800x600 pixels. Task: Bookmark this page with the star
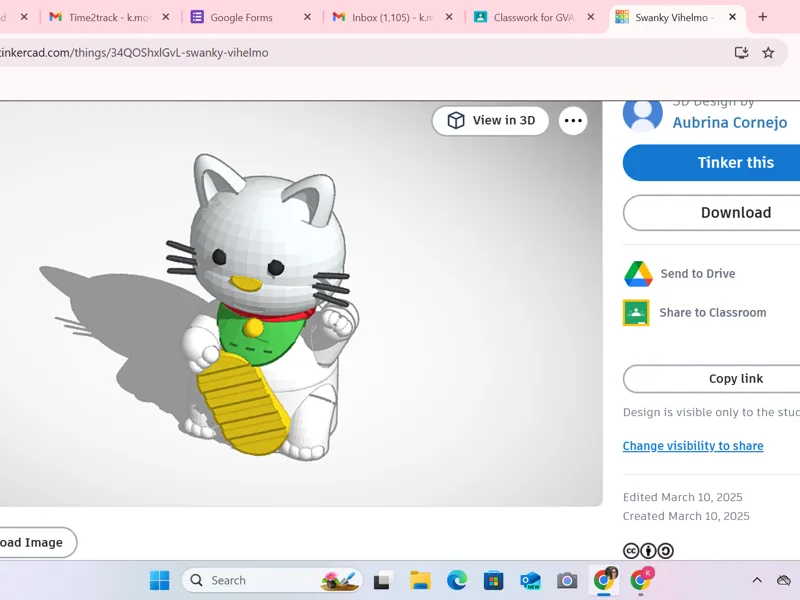(768, 53)
